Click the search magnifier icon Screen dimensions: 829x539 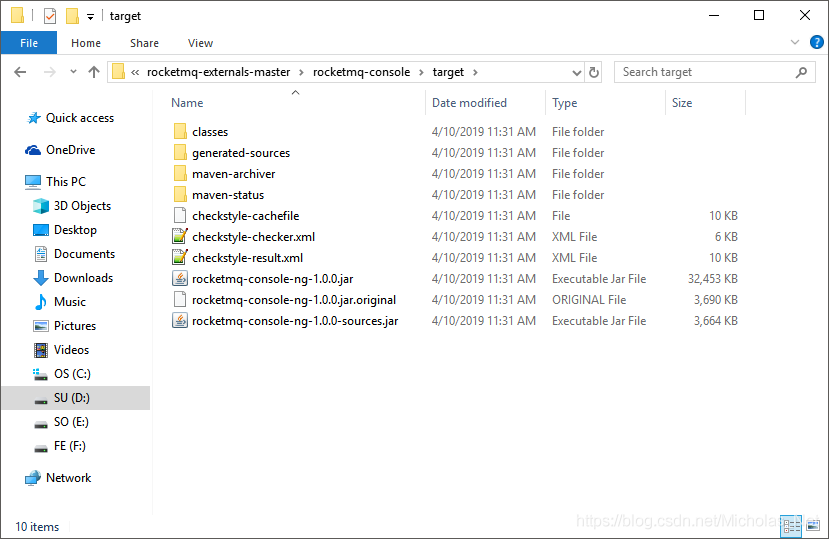pyautogui.click(x=801, y=72)
